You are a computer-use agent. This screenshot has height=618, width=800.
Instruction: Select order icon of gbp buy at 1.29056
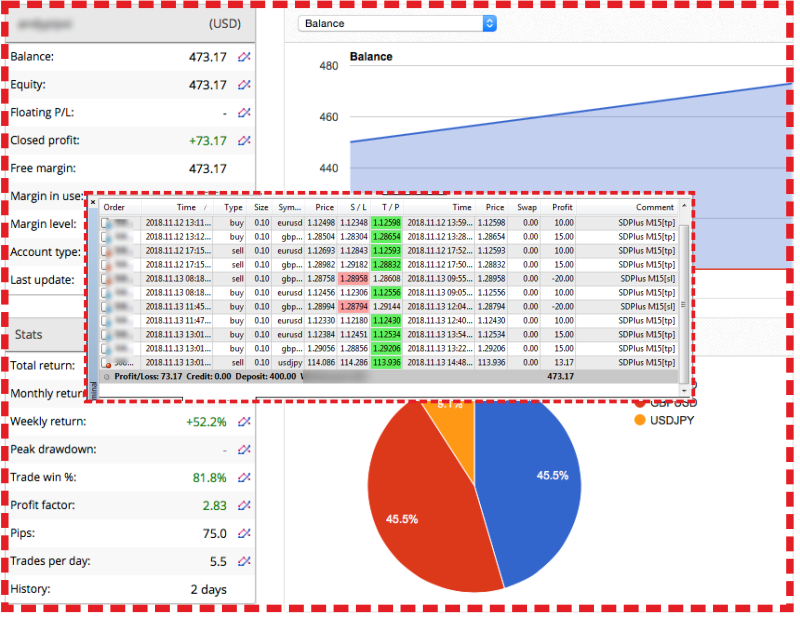[x=106, y=349]
